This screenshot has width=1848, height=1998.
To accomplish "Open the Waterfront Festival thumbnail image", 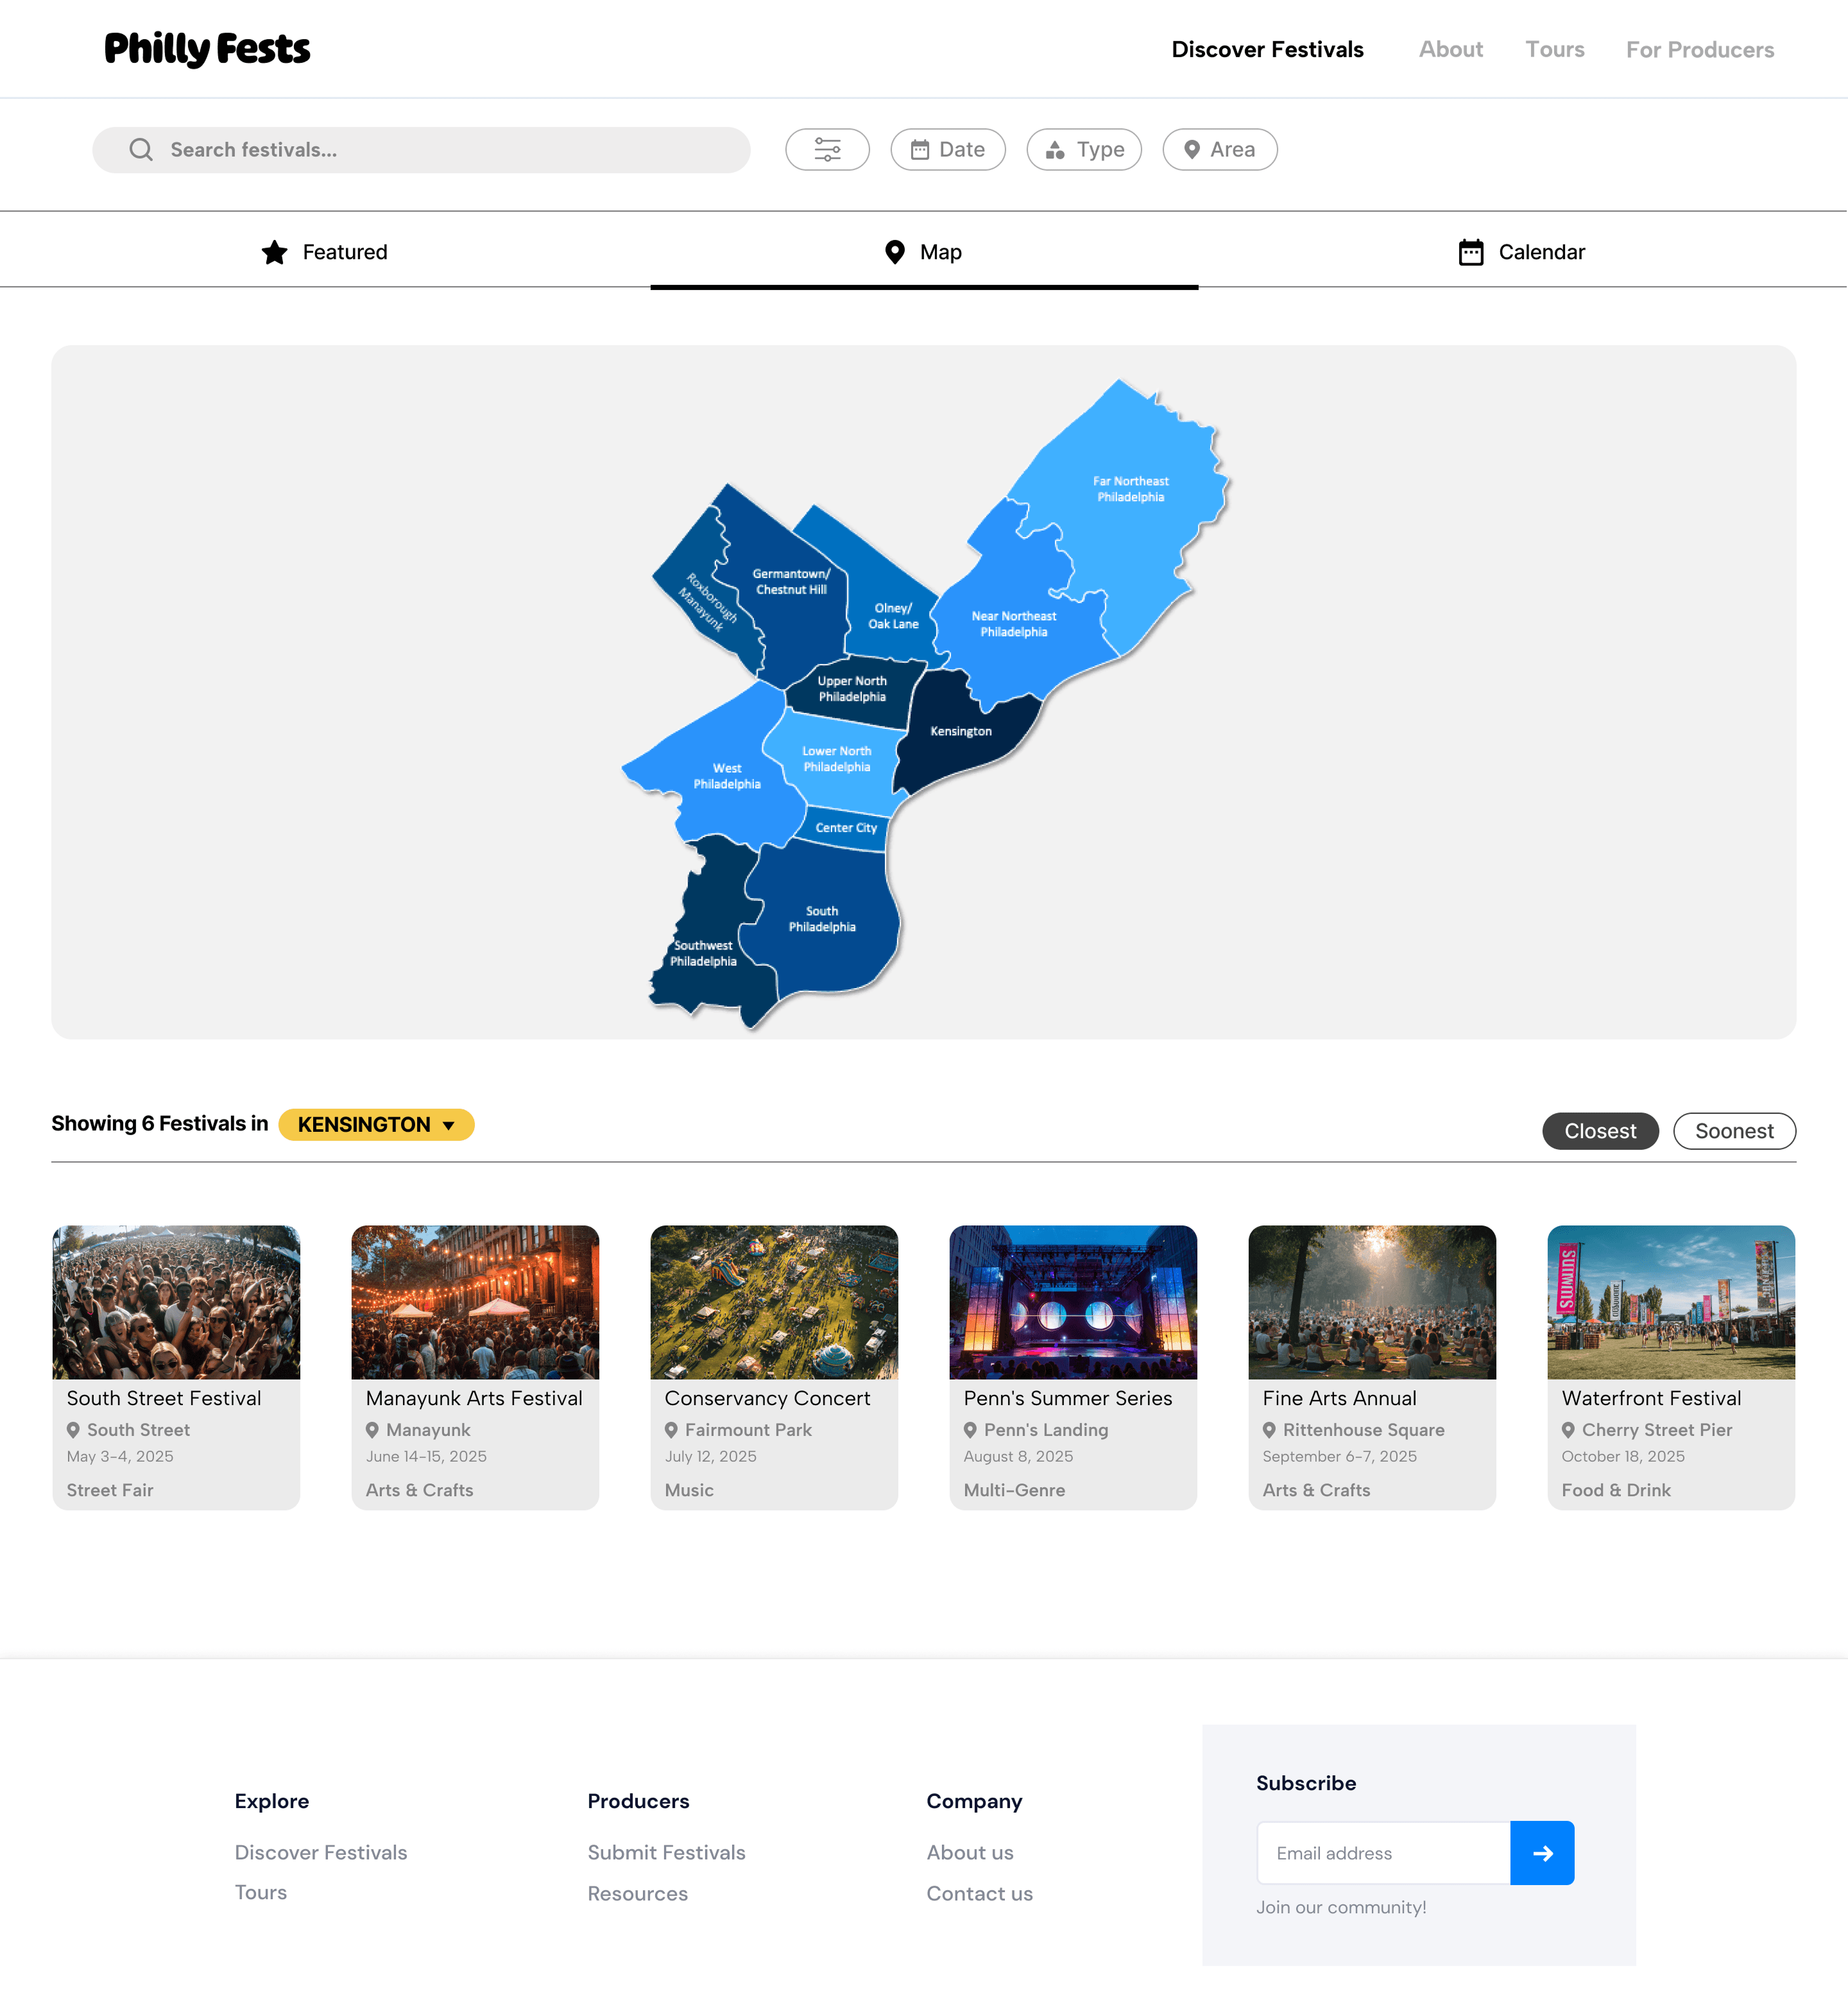I will click(x=1670, y=1302).
